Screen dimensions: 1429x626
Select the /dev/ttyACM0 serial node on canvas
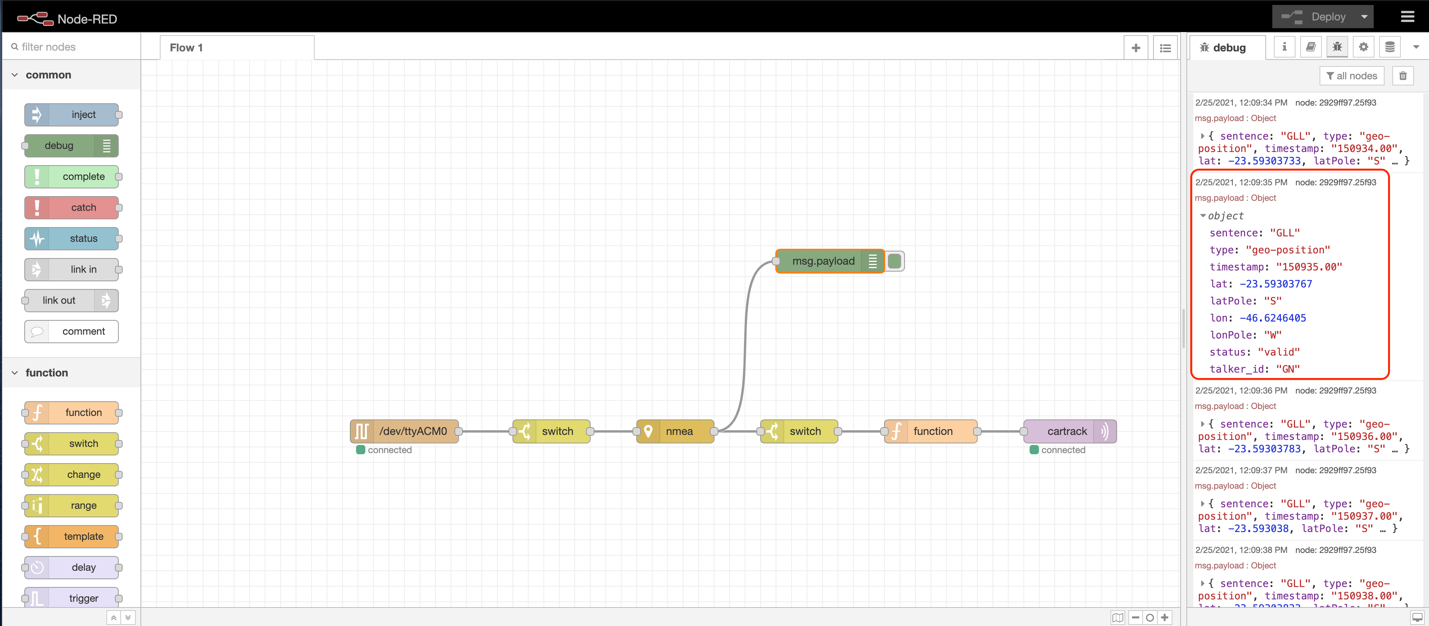click(x=405, y=431)
